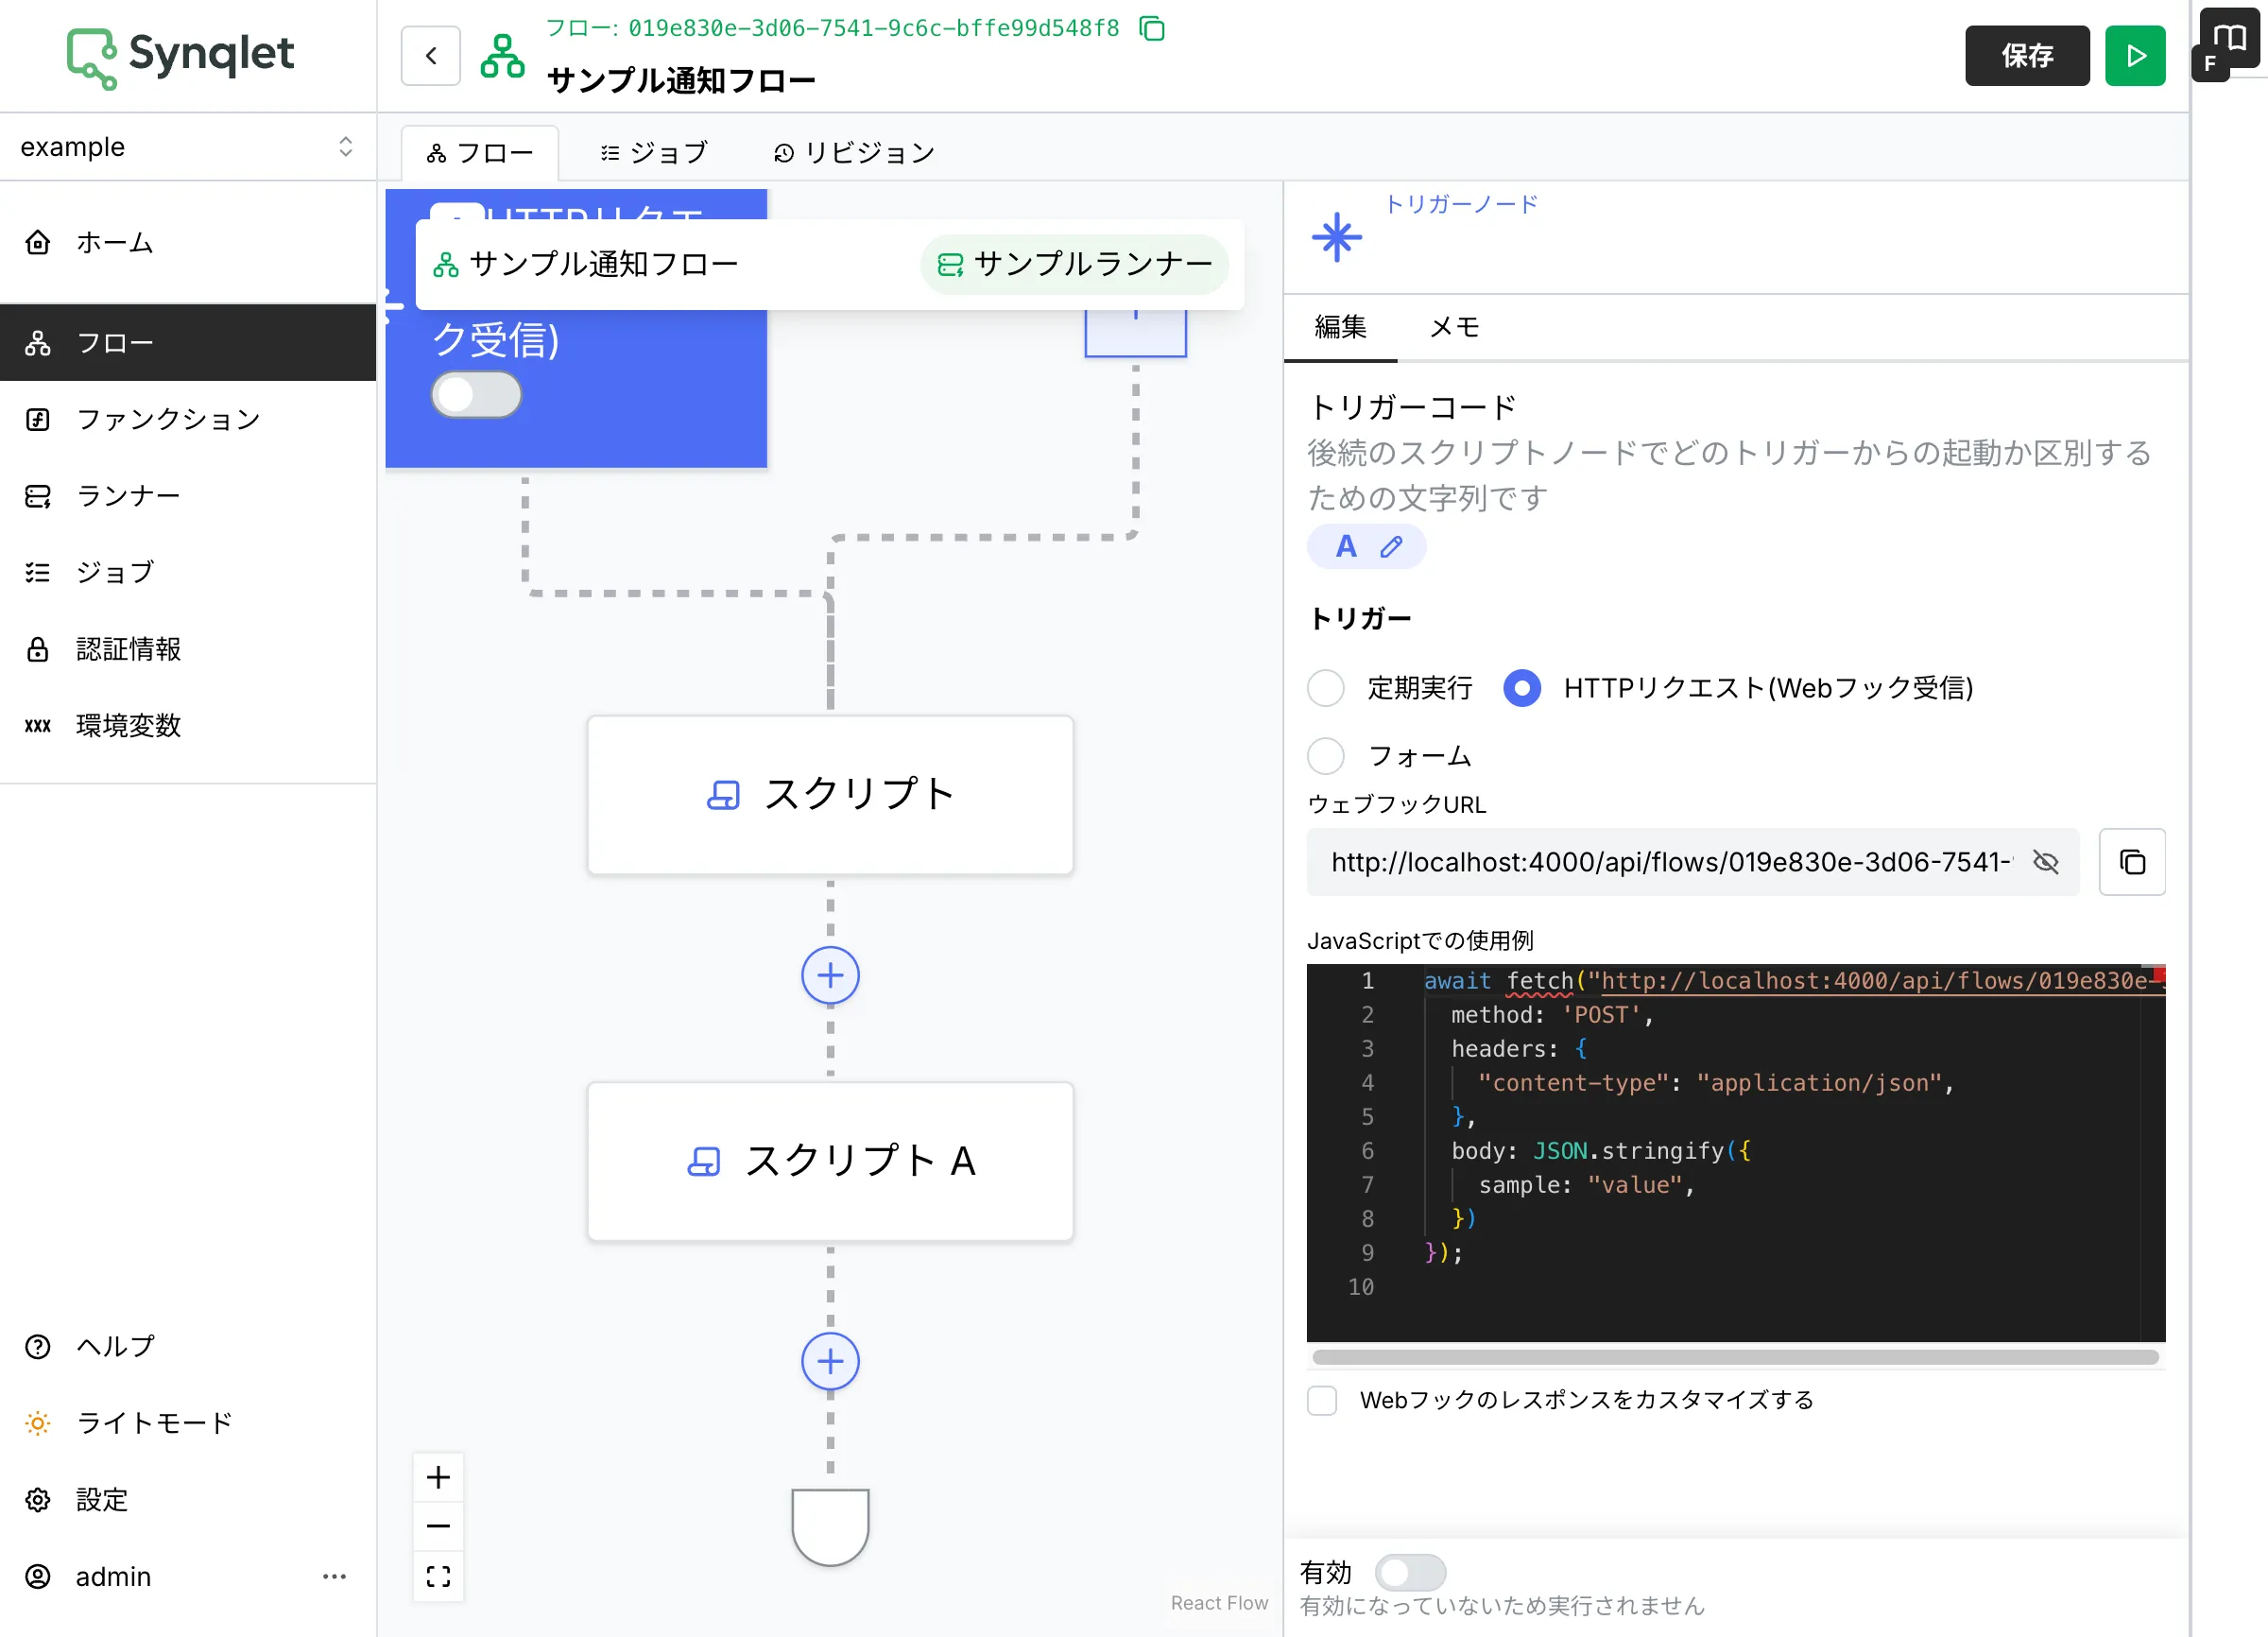Switch to the リビジョン tab
The image size is (2268, 1637).
tap(854, 153)
